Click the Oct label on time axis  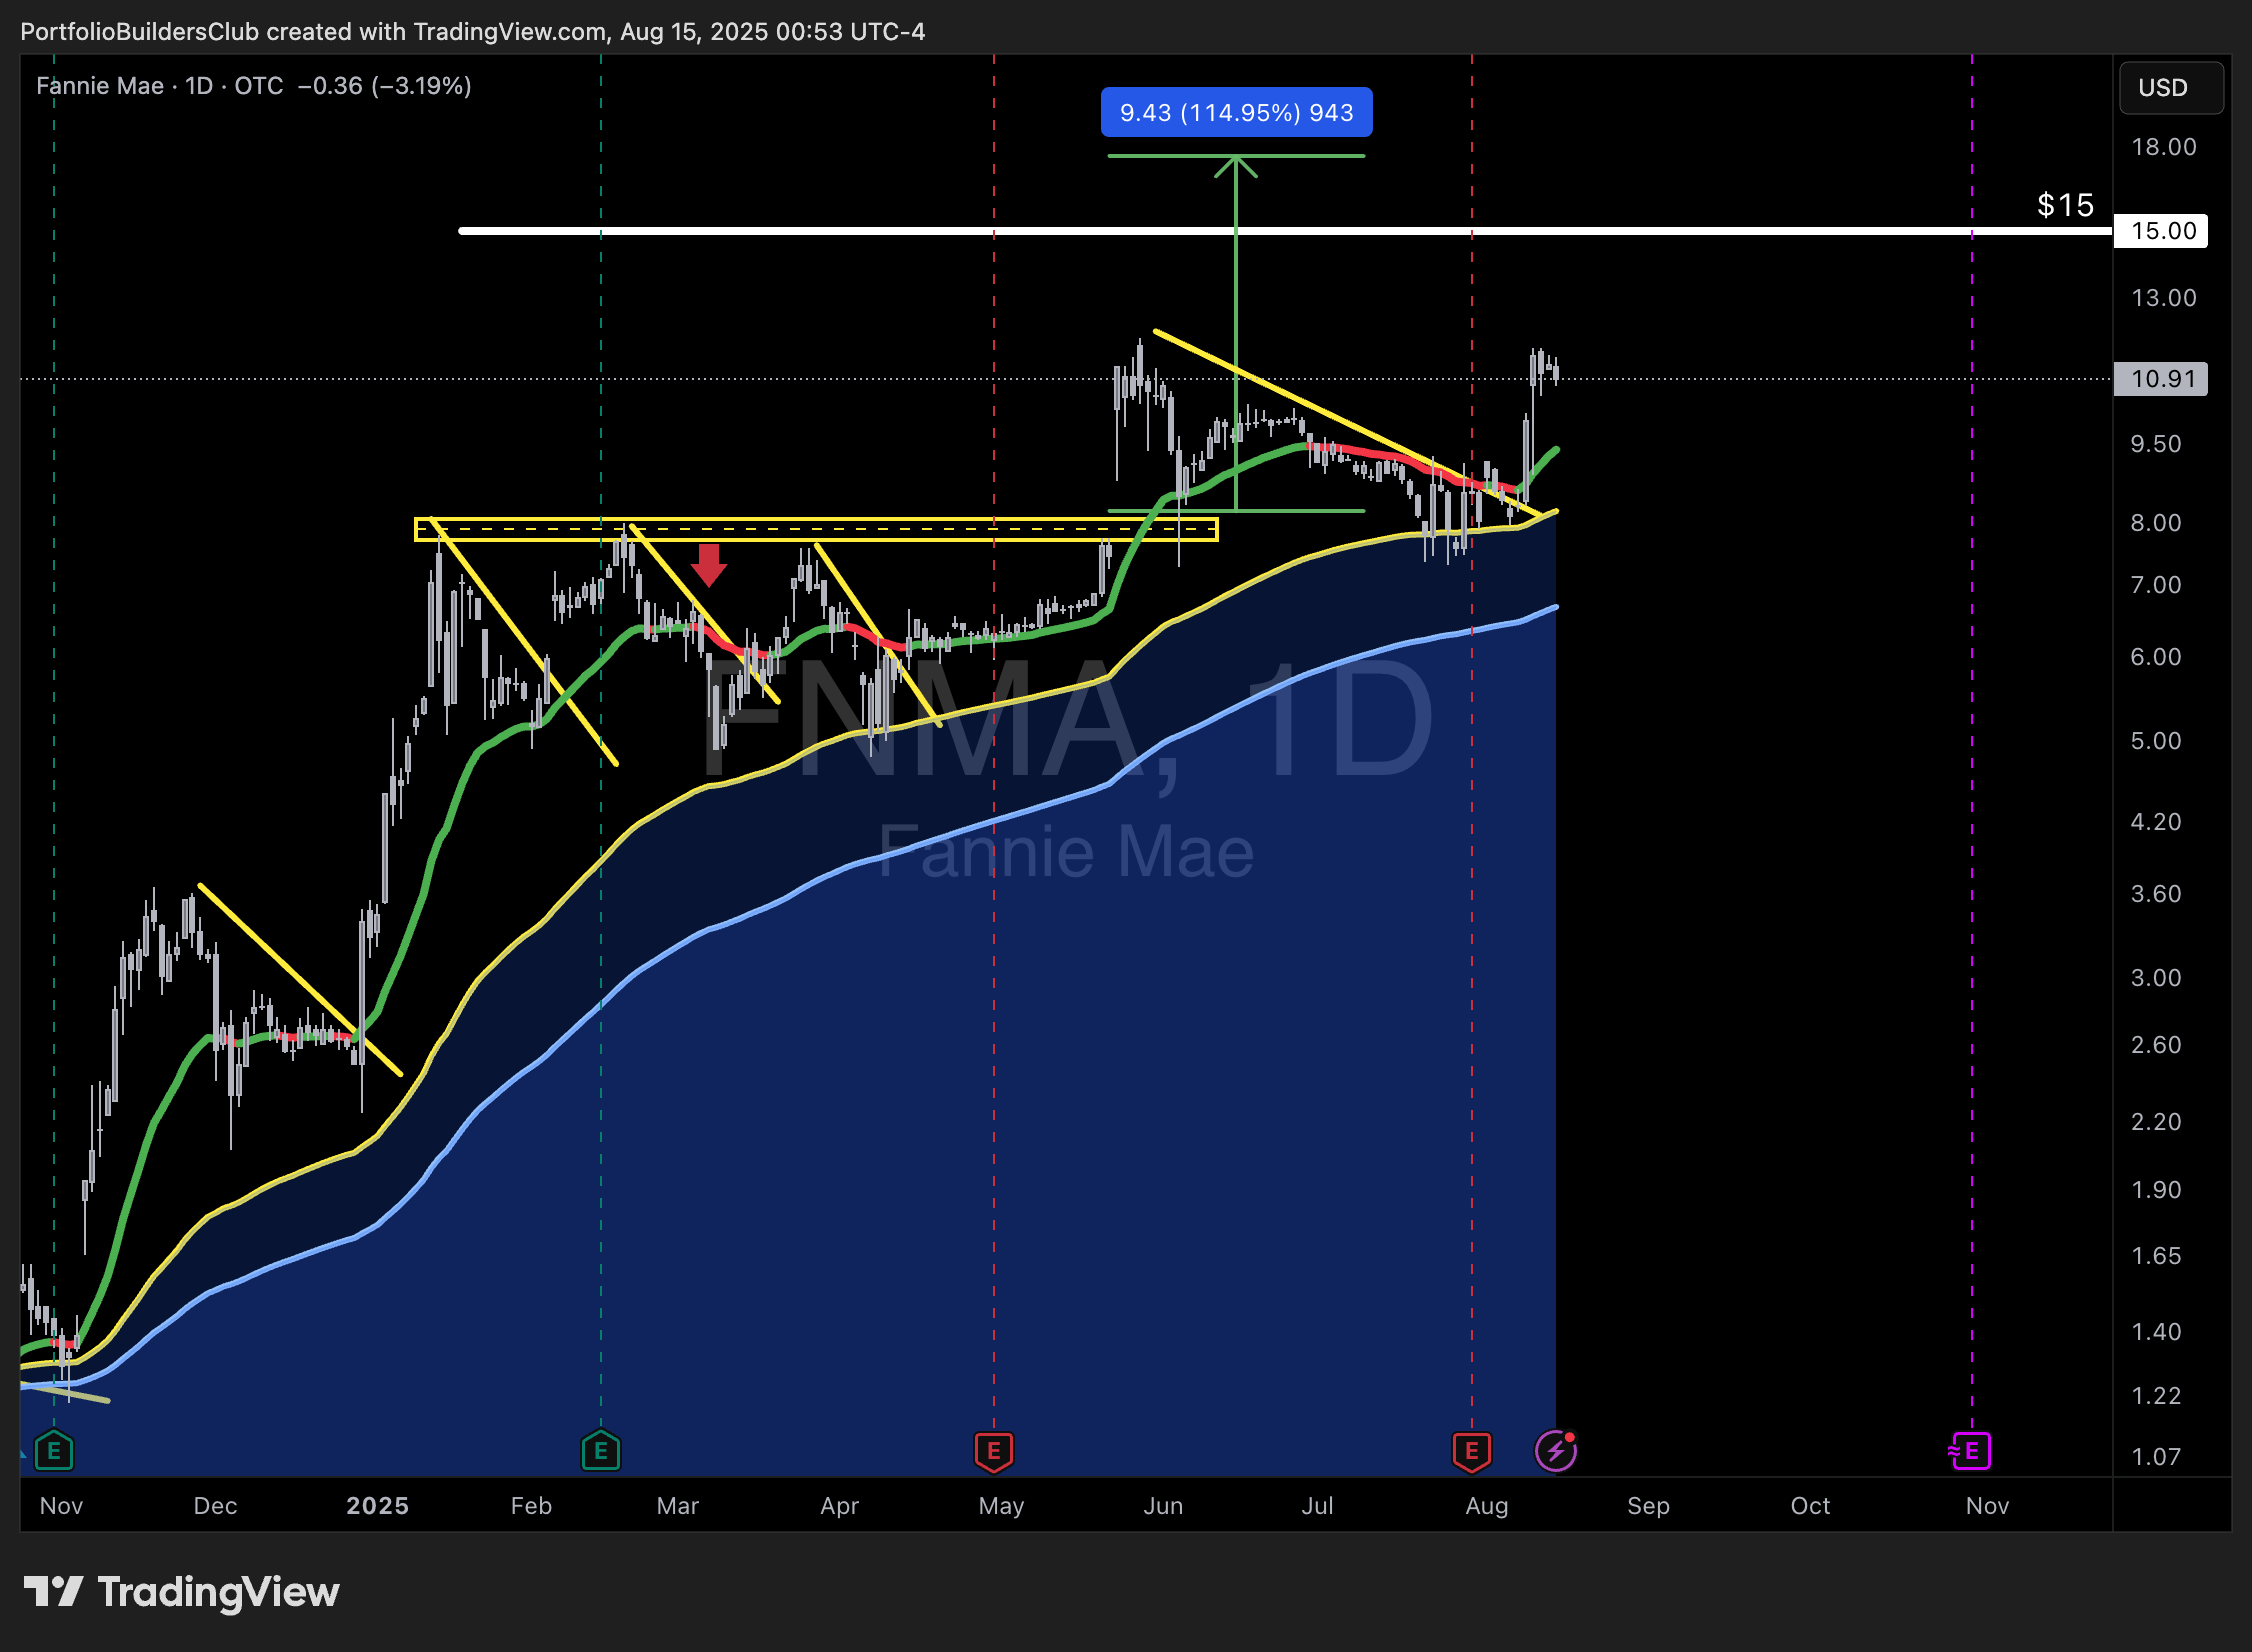[x=1810, y=1506]
